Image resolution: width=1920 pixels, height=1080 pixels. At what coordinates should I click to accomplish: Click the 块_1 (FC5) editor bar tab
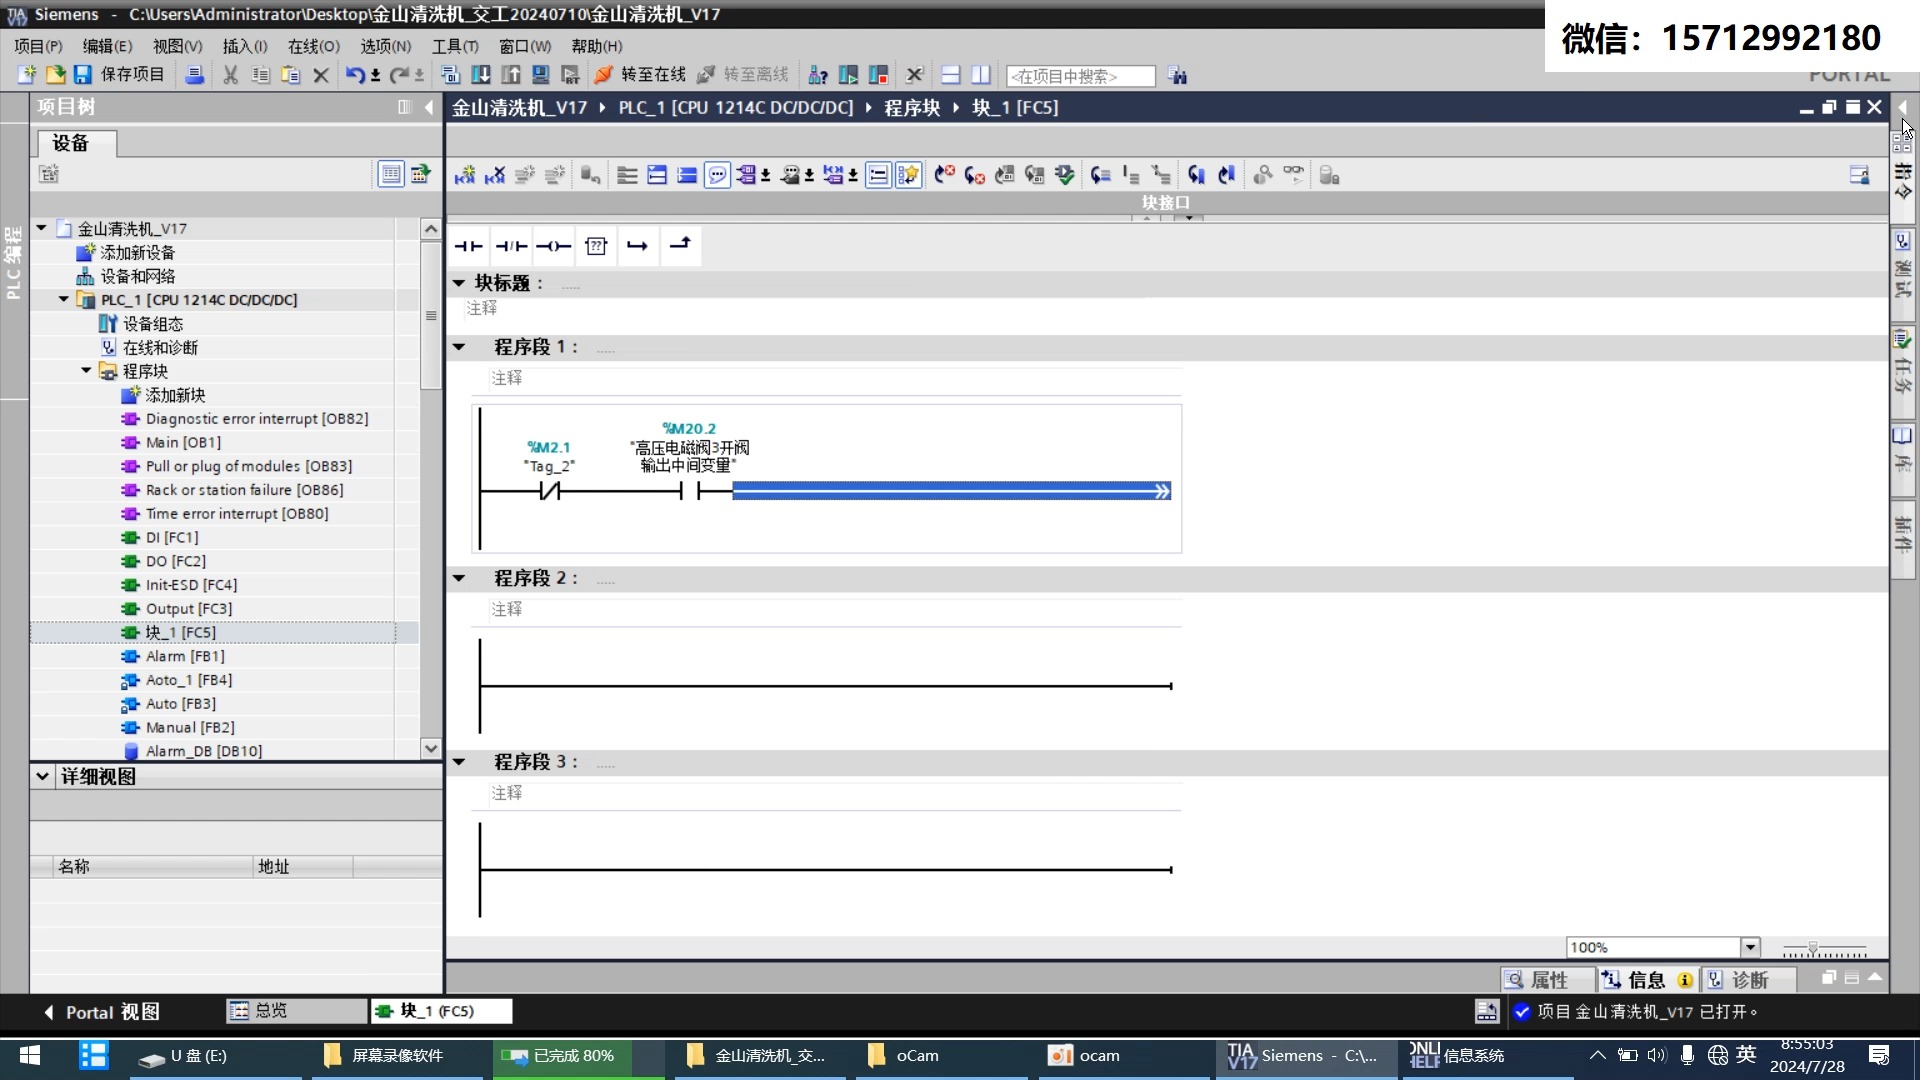[441, 1011]
